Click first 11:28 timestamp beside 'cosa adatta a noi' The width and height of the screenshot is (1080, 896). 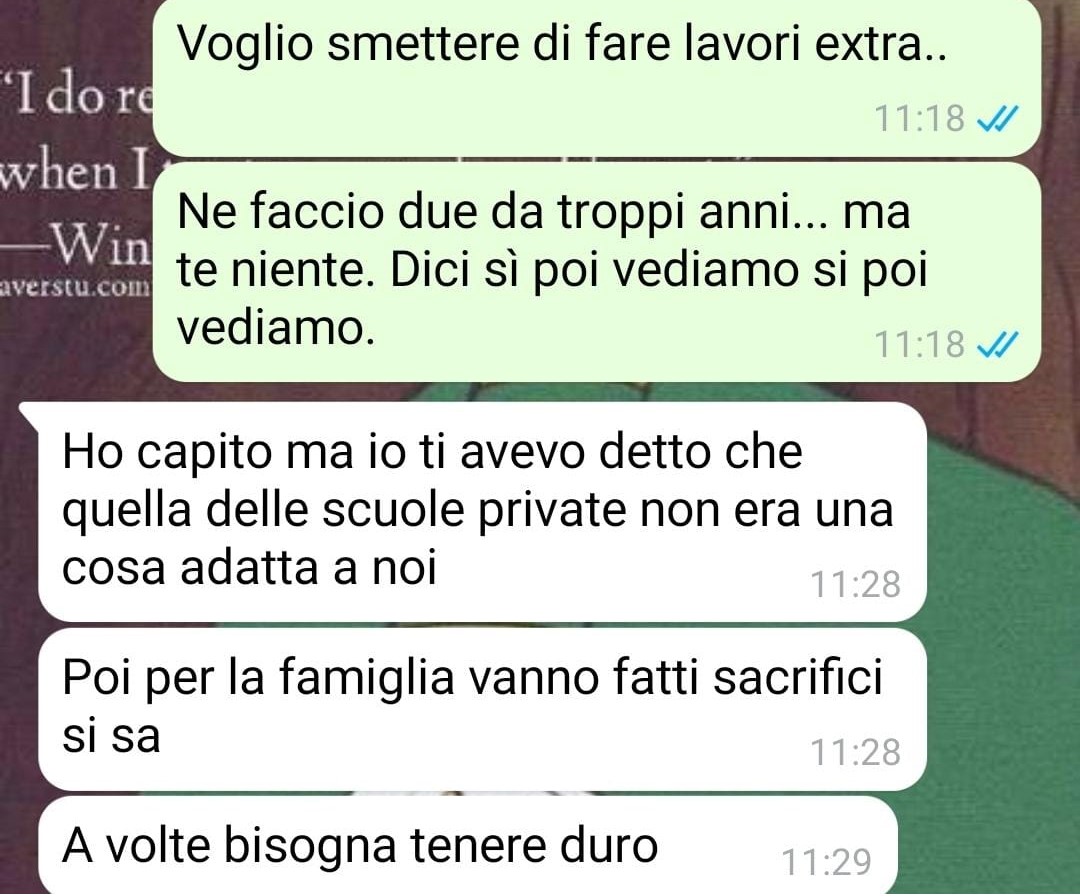pos(855,585)
